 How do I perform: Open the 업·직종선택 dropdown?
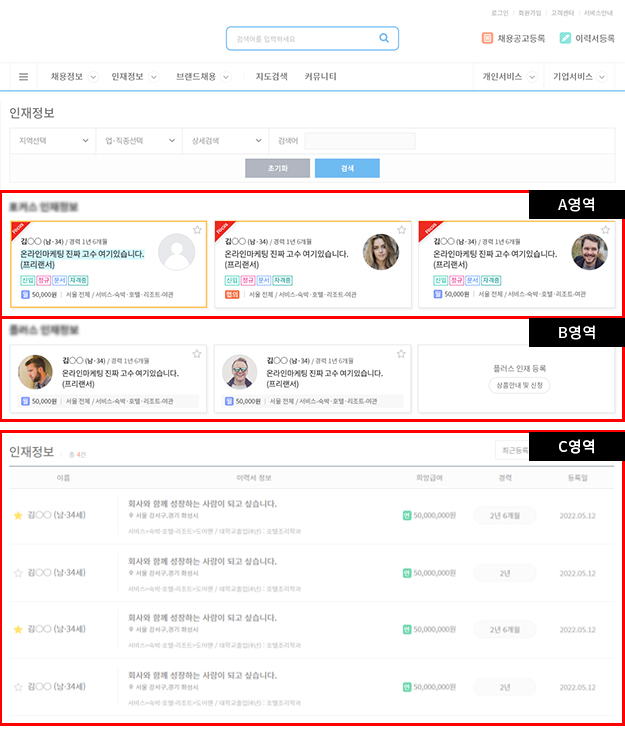coord(138,141)
